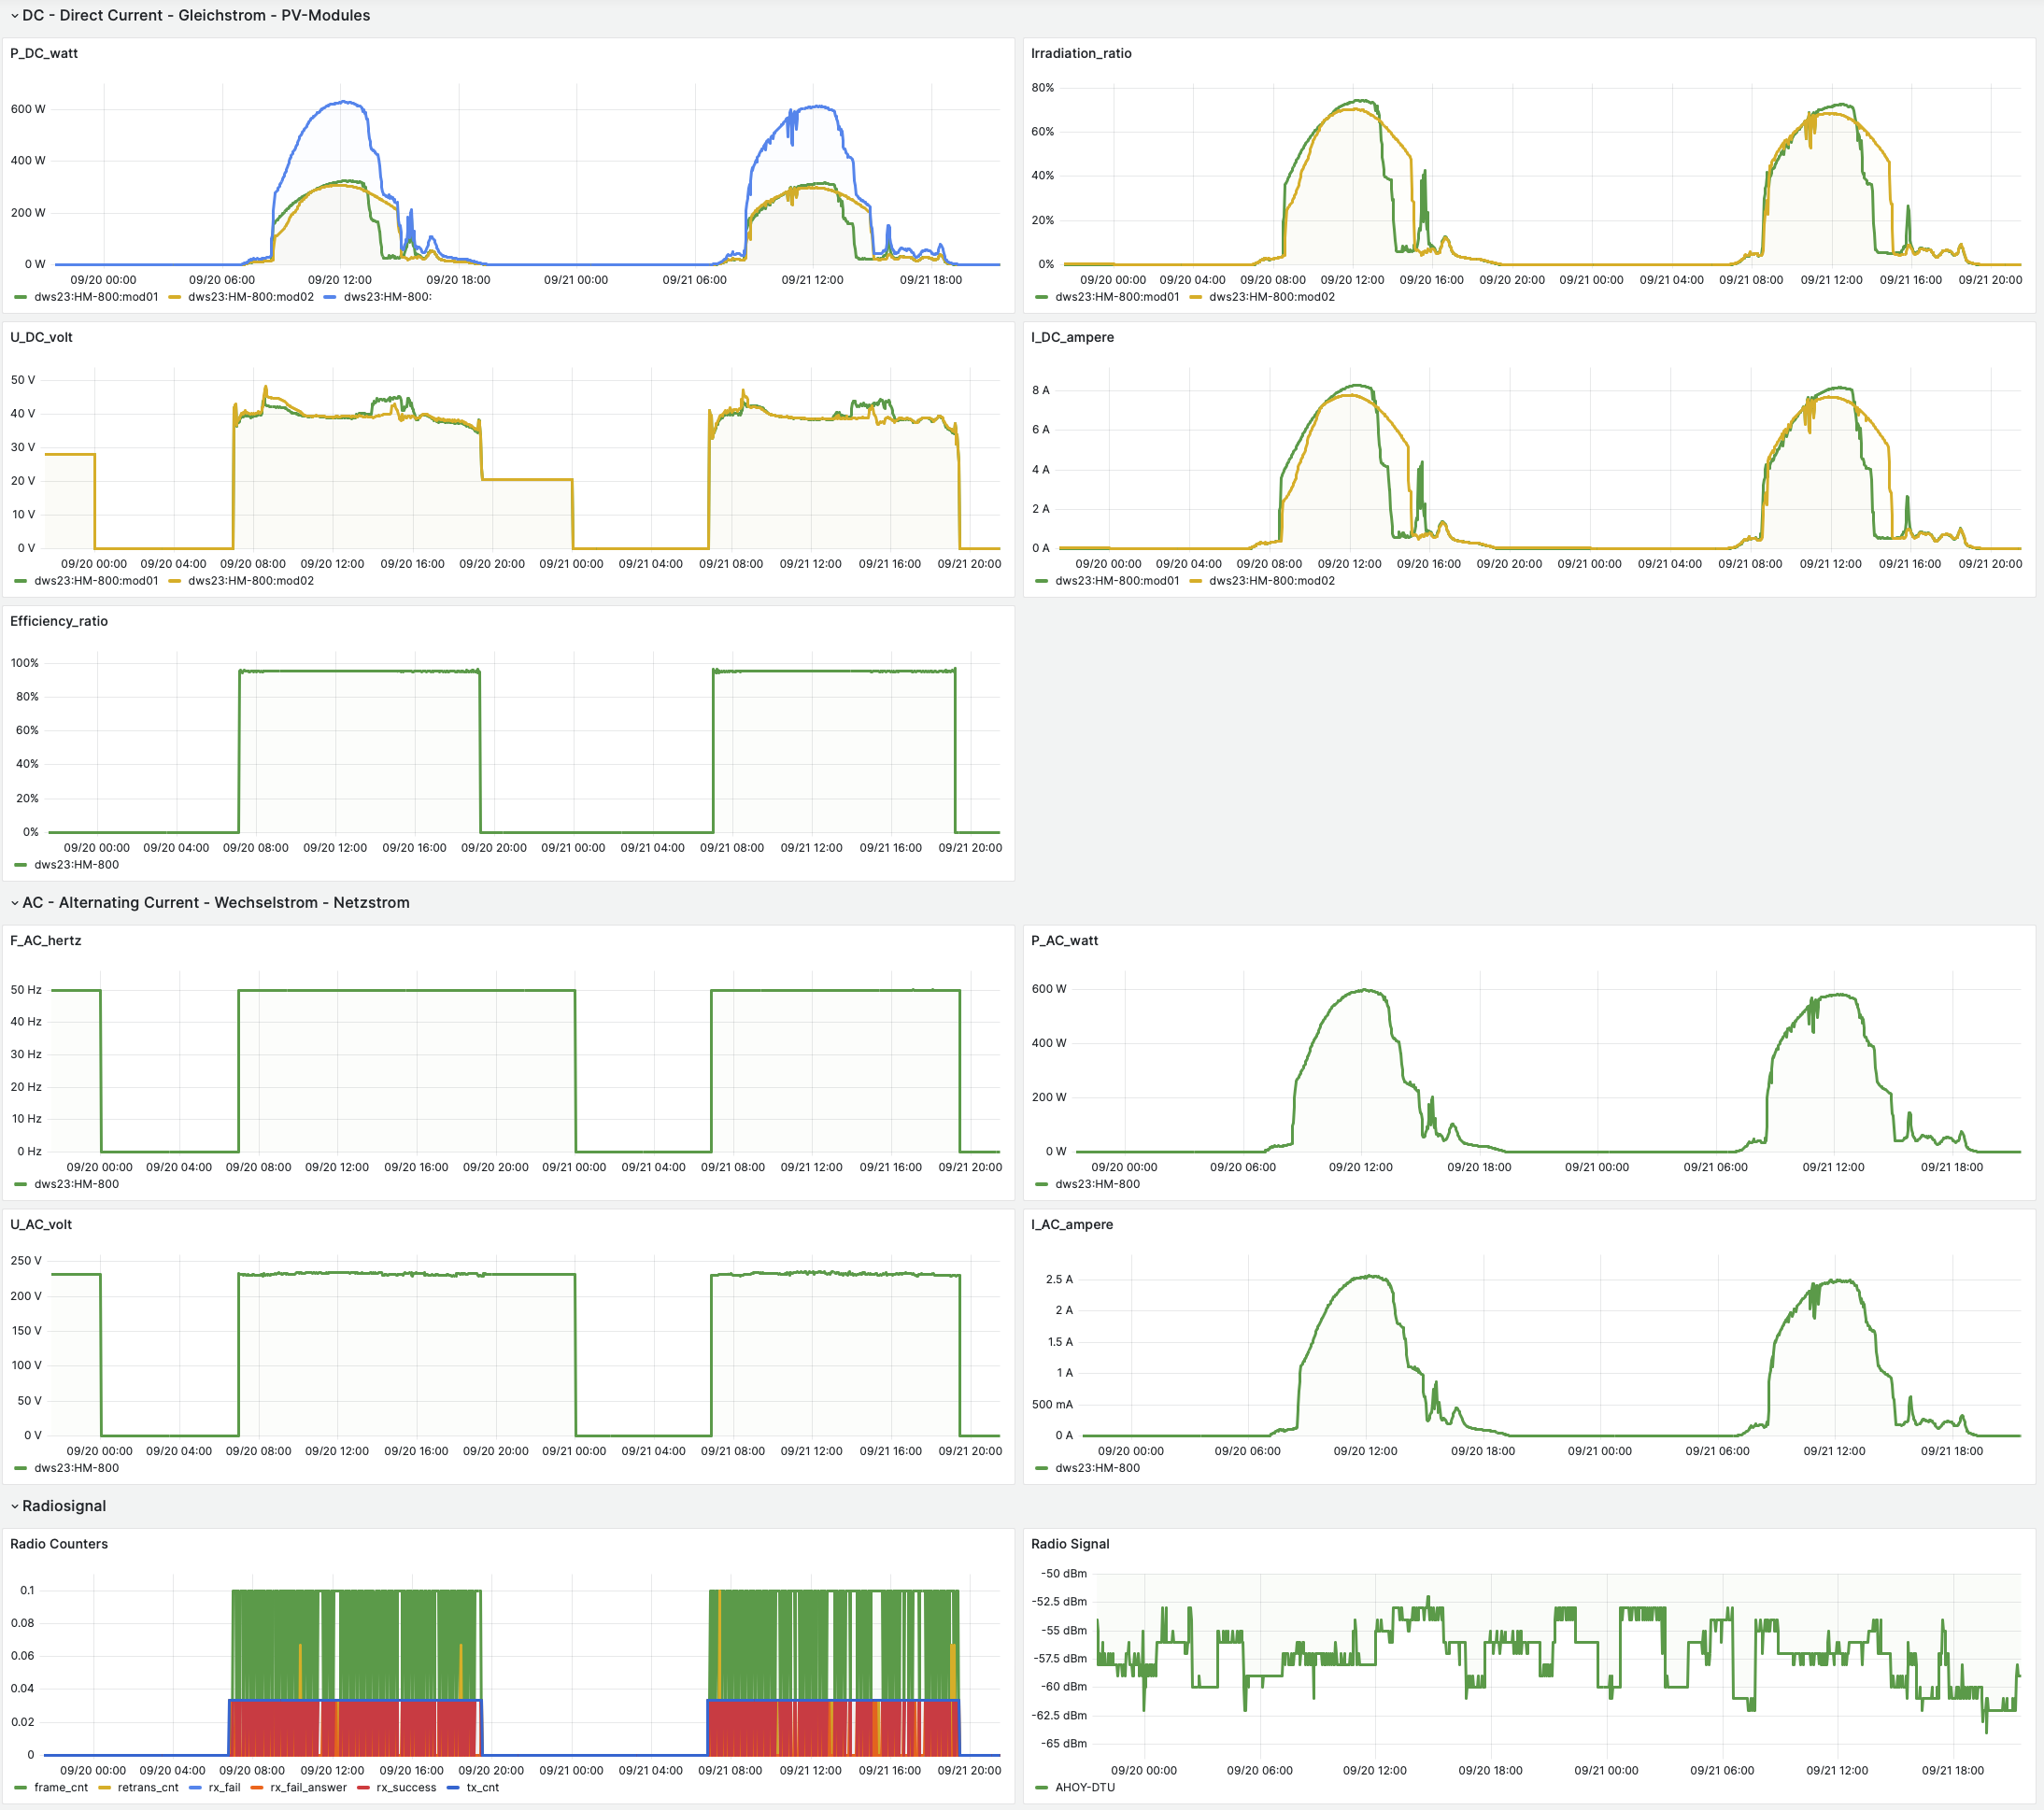Image resolution: width=2044 pixels, height=1810 pixels.
Task: Click the yellow retrans_cnt legend color marker
Action: 104,1788
